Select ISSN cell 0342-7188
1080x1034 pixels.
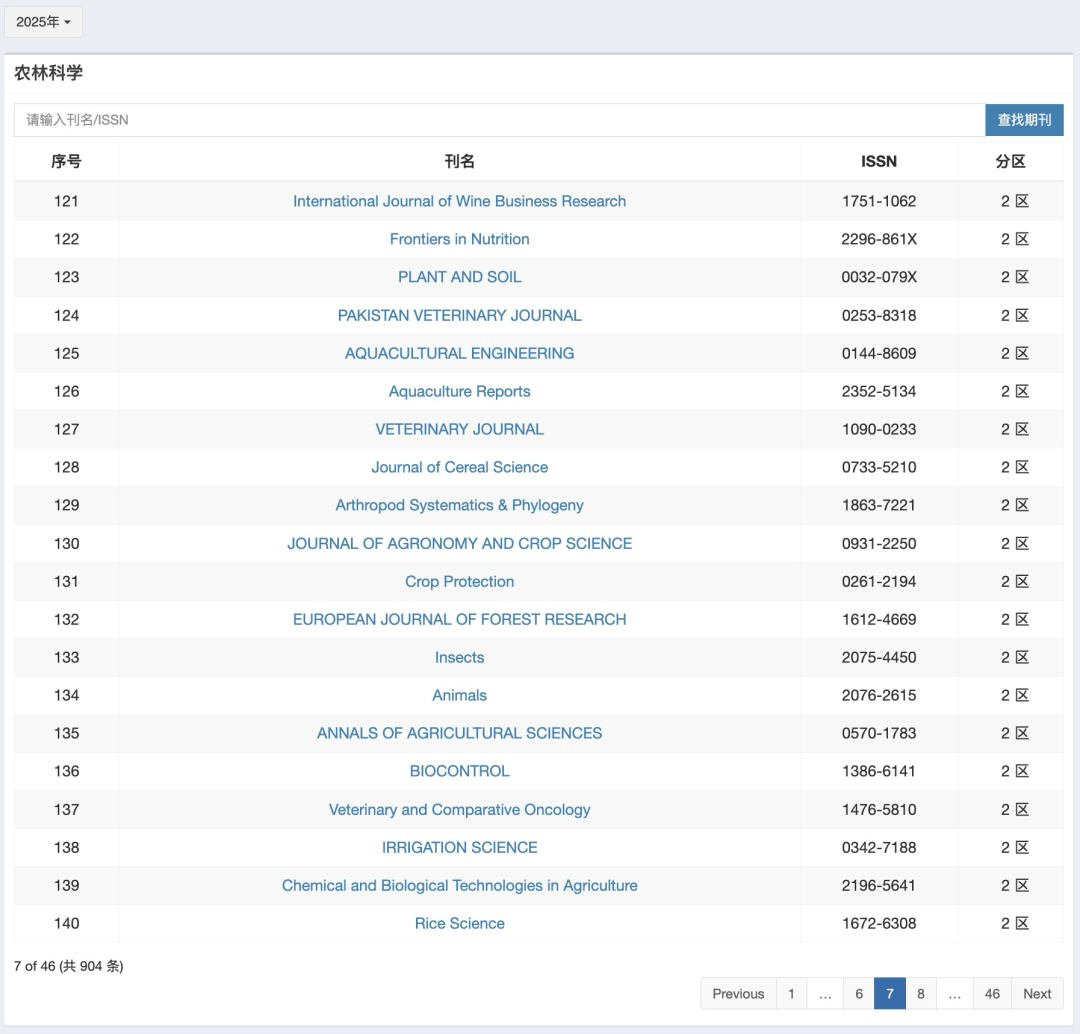point(879,847)
